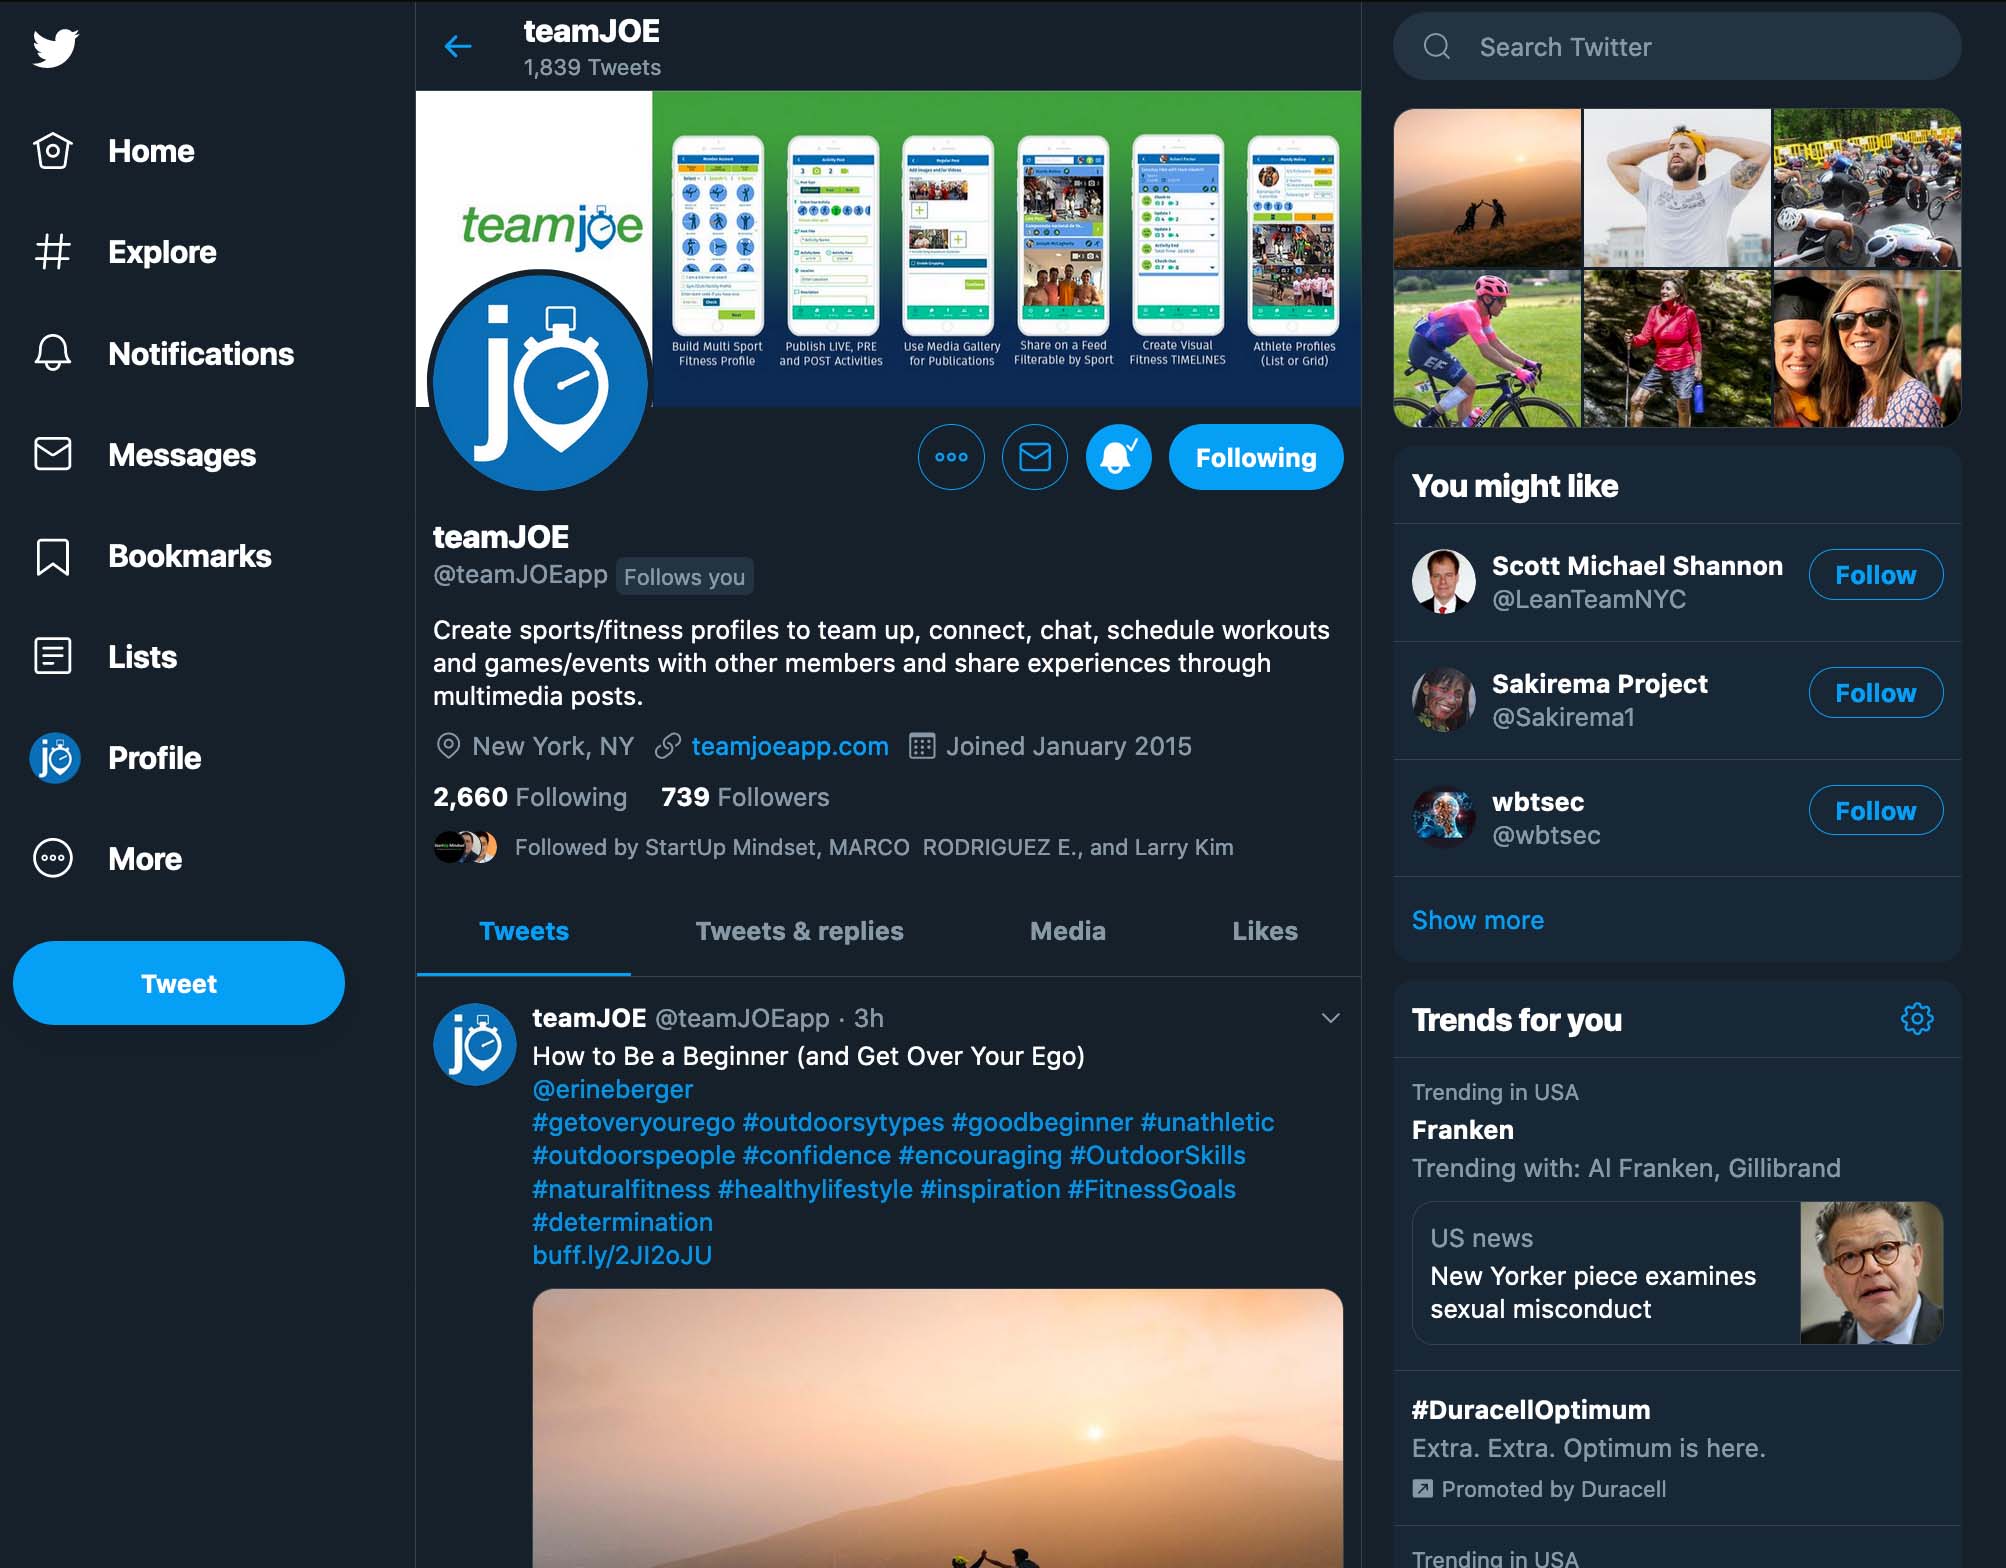2006x1568 pixels.
Task: Open #DuracellOptimum promoted trend
Action: 1530,1410
